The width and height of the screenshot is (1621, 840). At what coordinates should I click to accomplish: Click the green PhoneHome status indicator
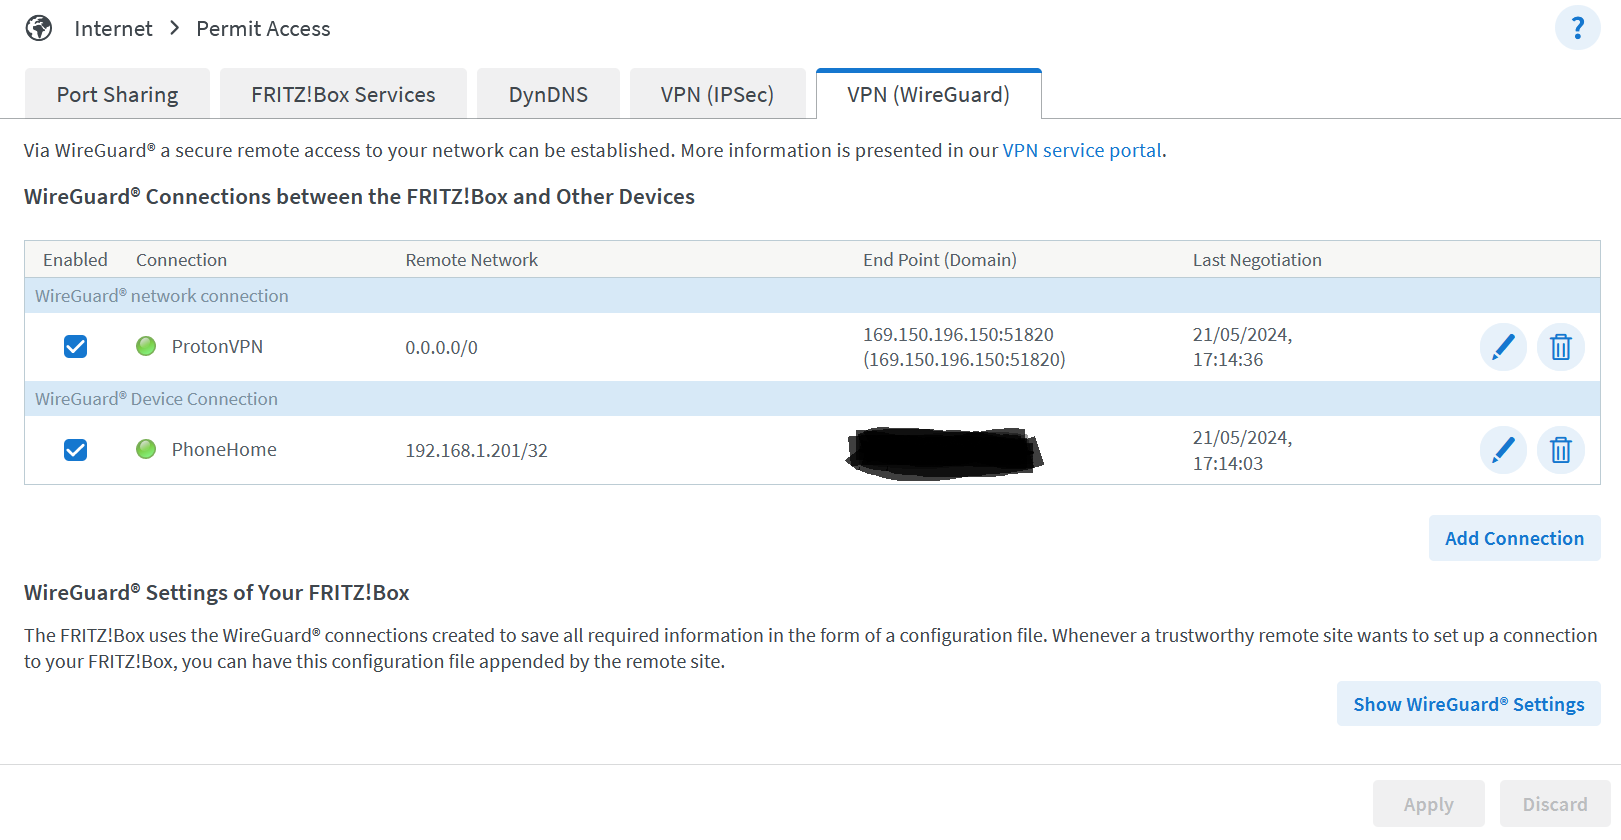coord(146,449)
